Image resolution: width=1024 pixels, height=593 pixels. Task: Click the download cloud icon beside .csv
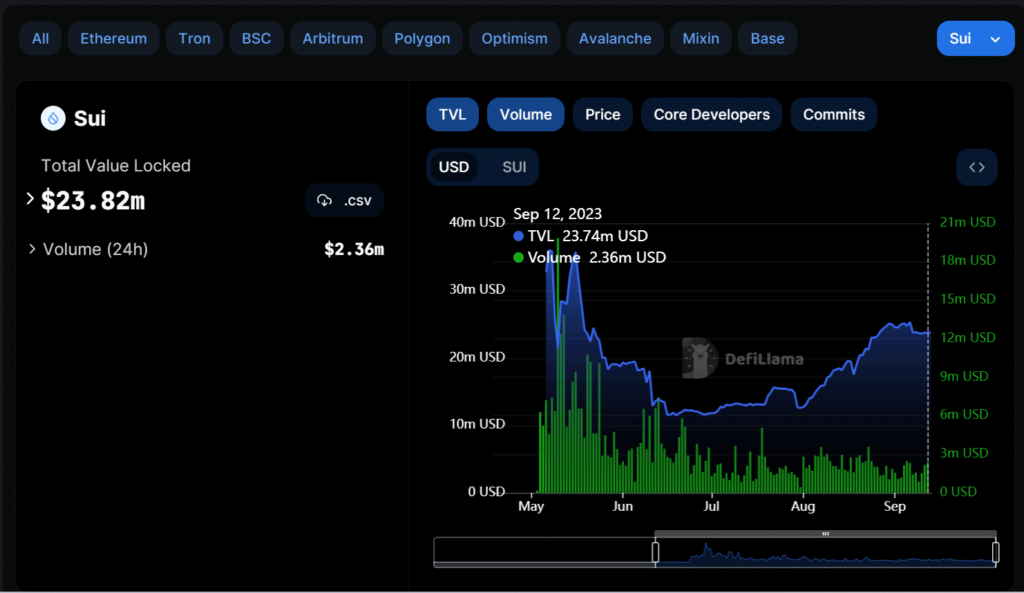pyautogui.click(x=324, y=200)
